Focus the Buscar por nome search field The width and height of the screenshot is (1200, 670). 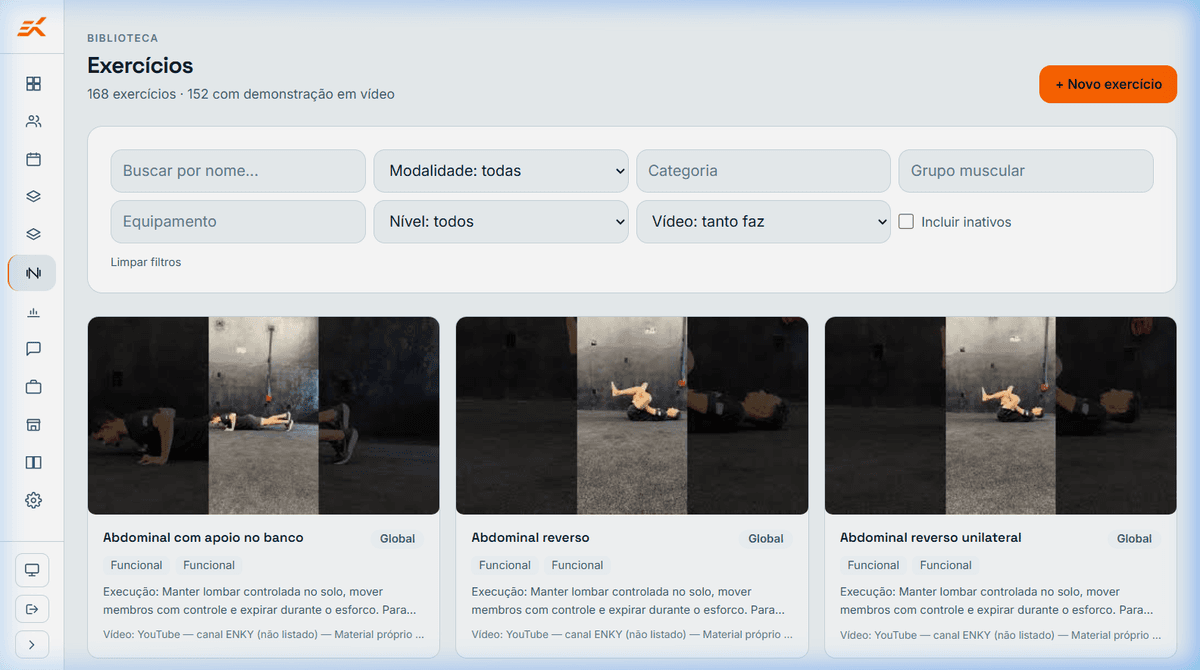[x=238, y=171]
